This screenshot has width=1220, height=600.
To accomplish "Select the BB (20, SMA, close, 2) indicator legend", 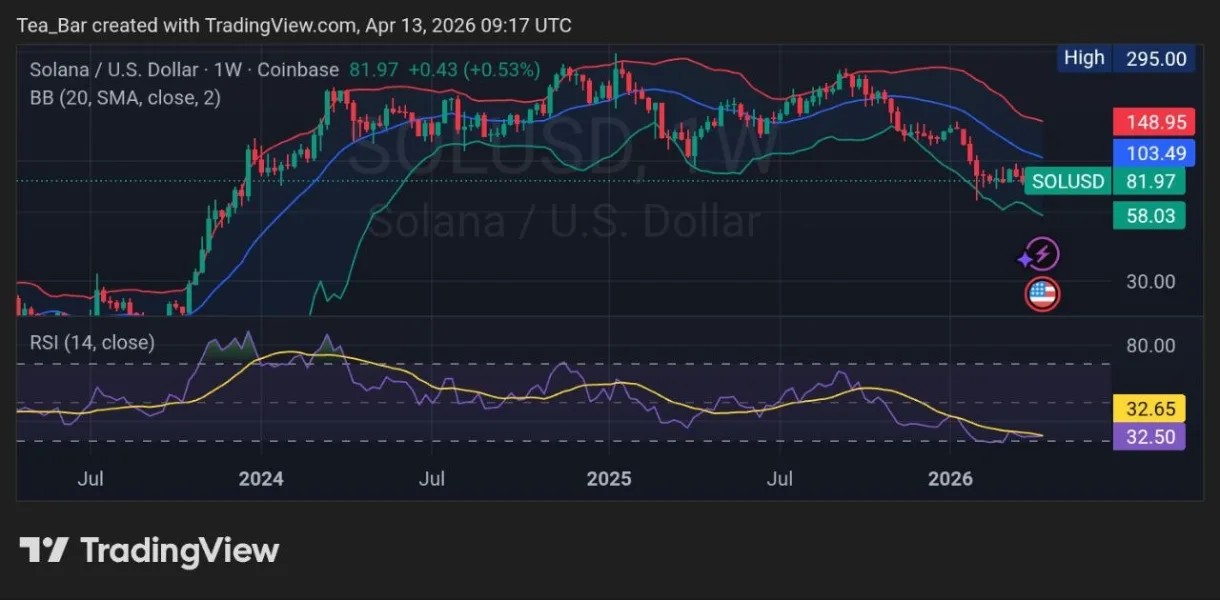I will tap(125, 98).
